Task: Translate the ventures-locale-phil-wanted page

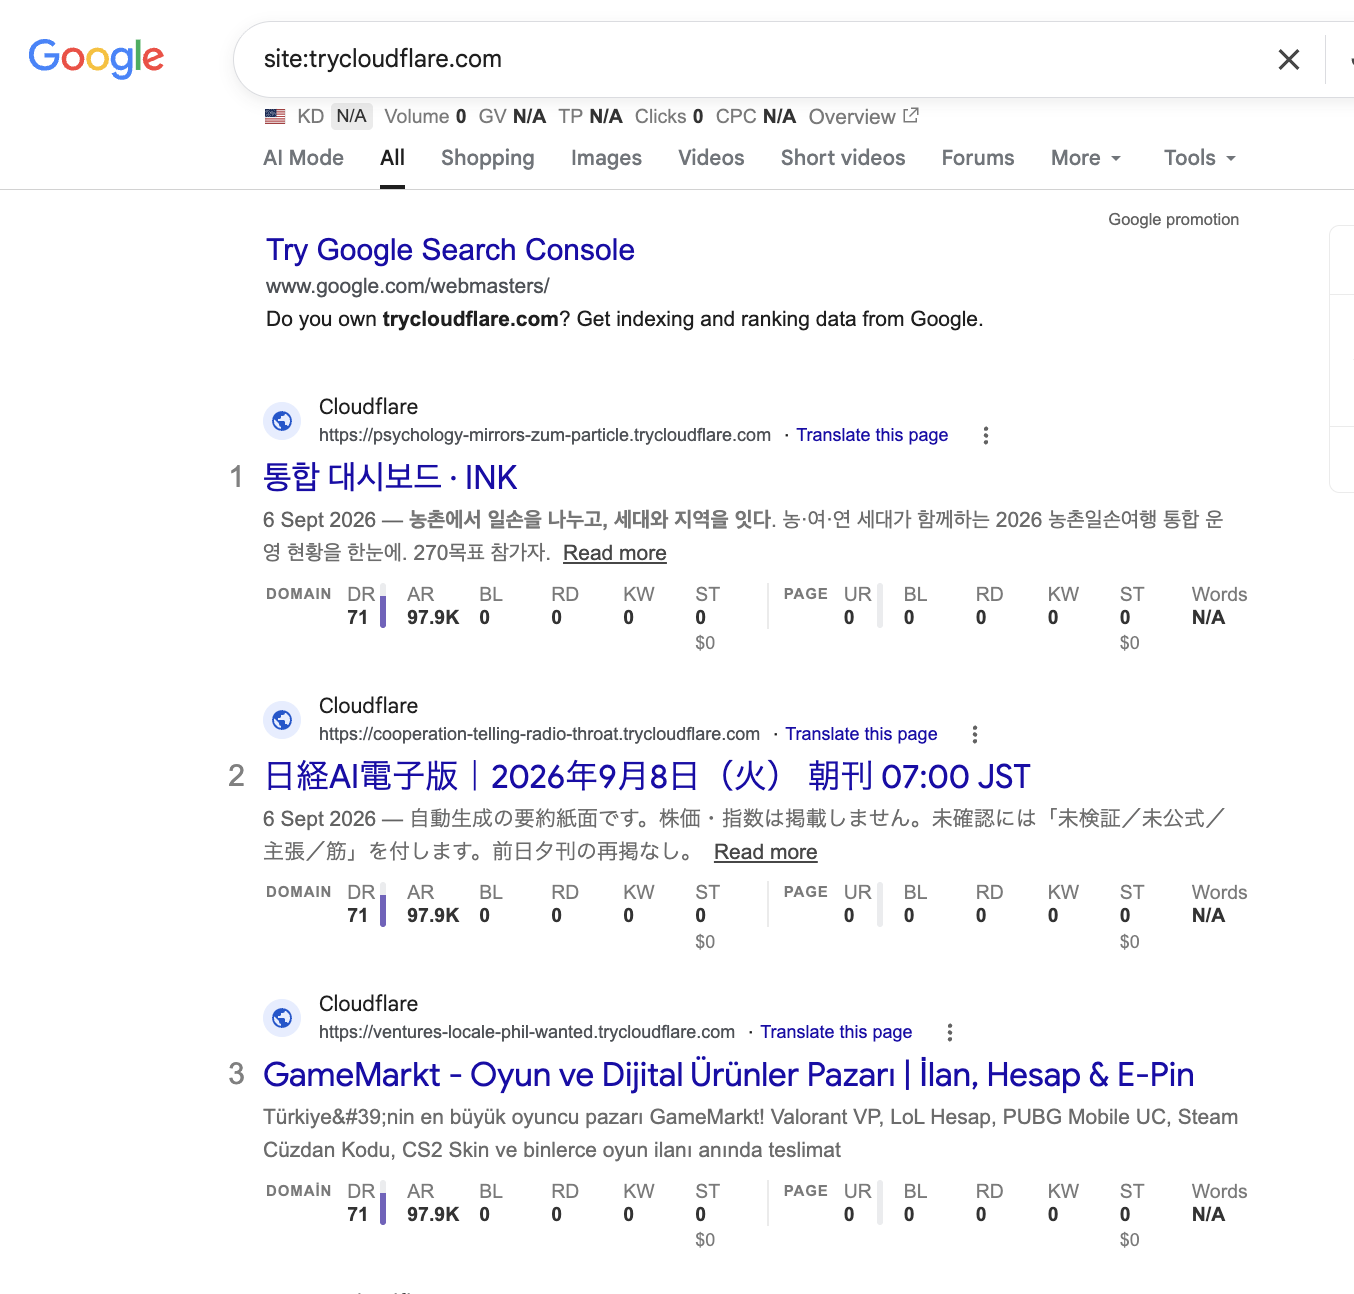Action: 836,1032
